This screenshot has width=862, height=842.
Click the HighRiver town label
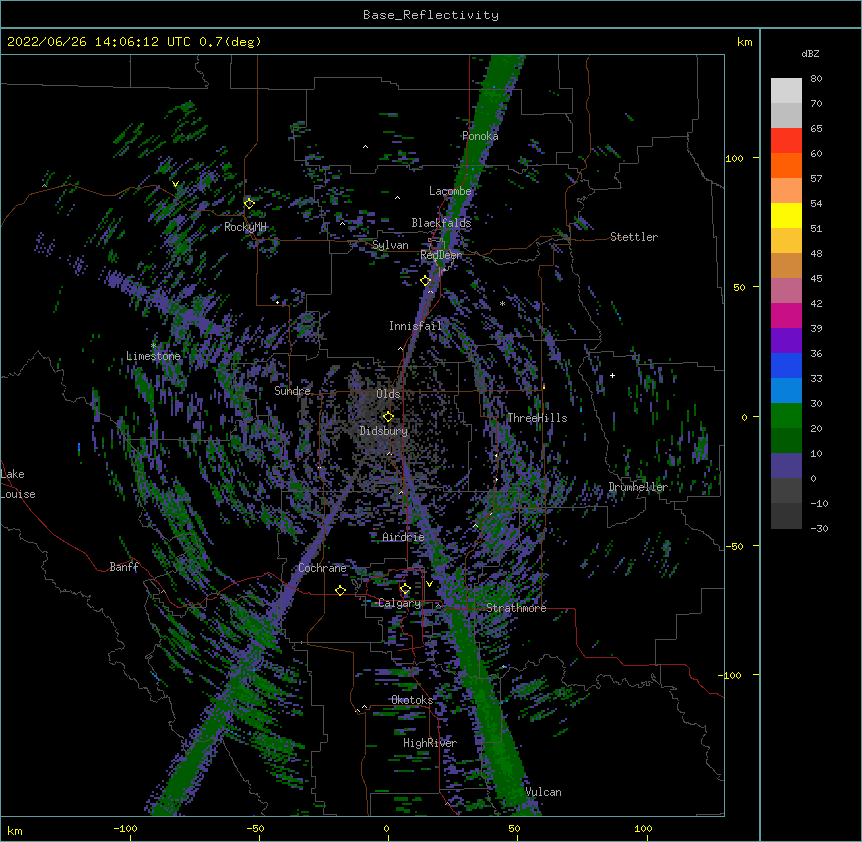[x=430, y=743]
